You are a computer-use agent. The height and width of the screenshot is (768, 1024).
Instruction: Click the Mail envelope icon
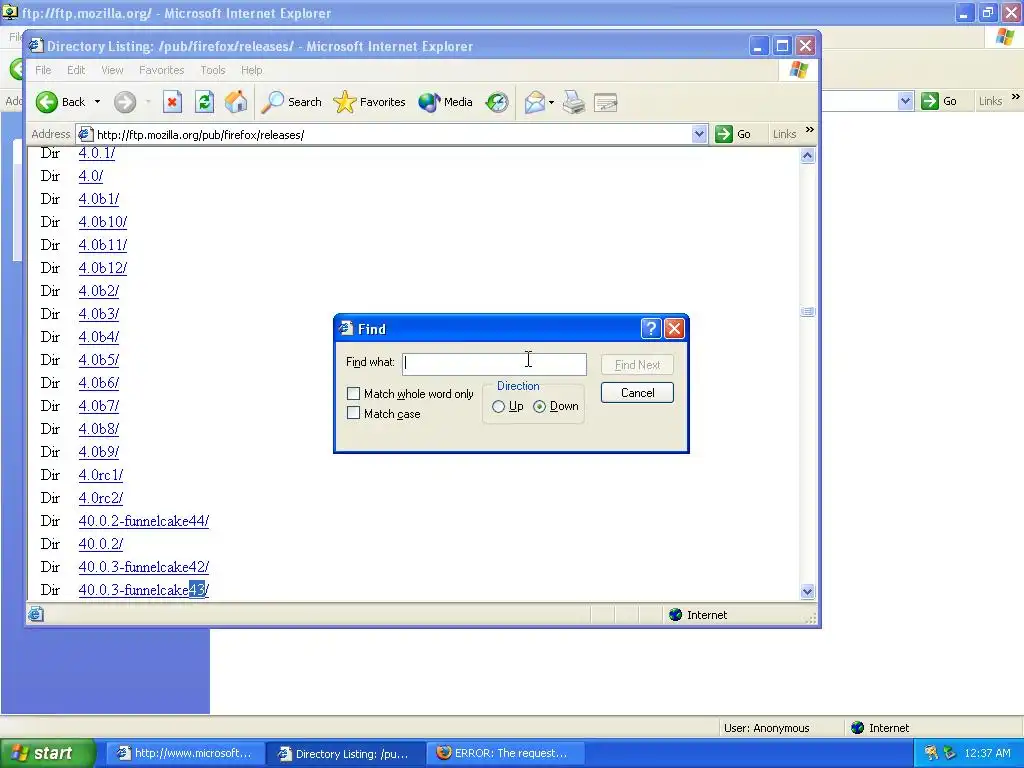tap(534, 102)
